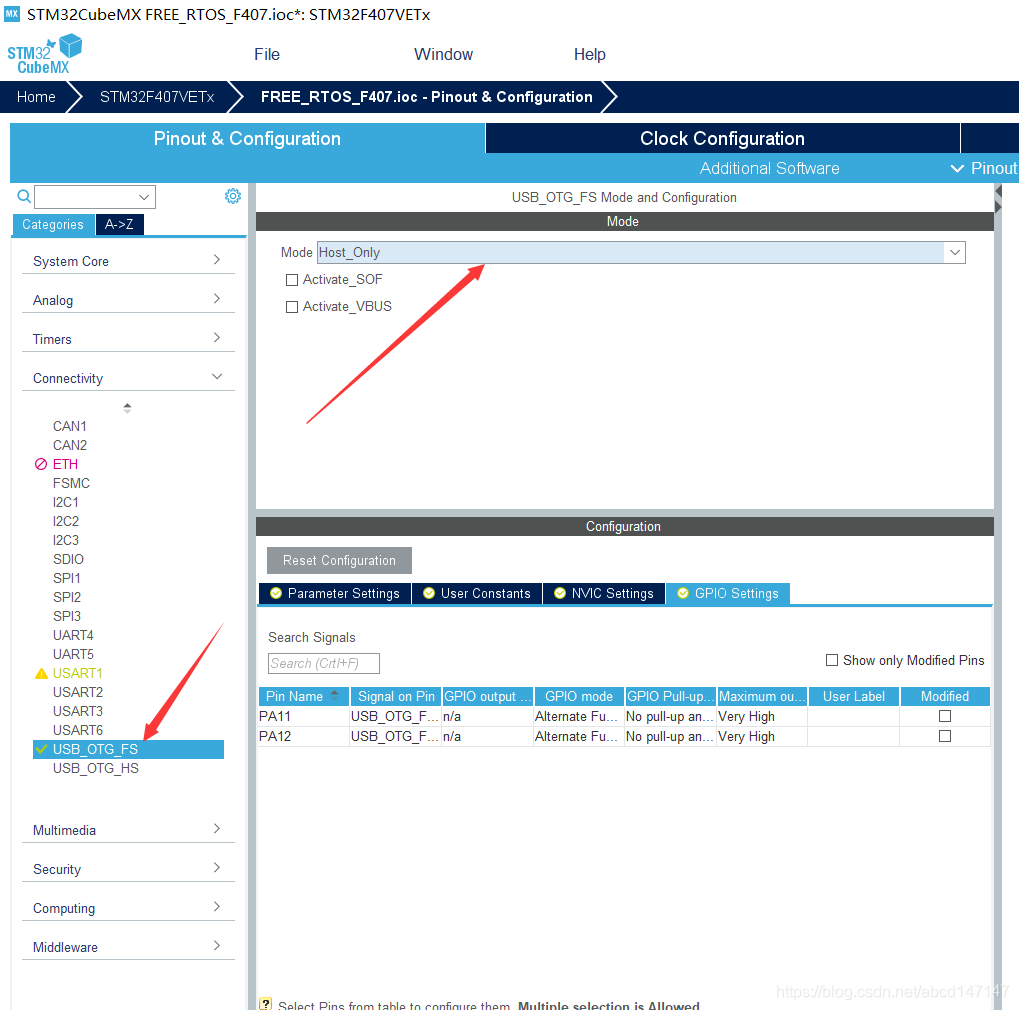The image size is (1019, 1010).
Task: Open the sidebar search dropdown arrow
Action: (x=144, y=197)
